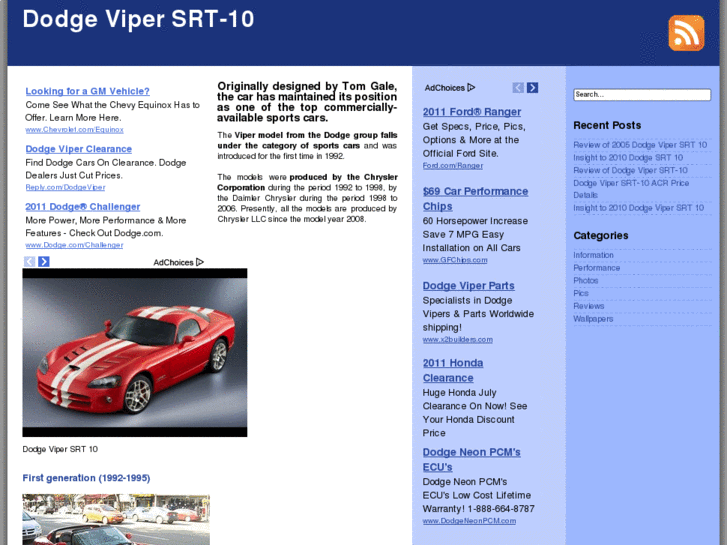Image resolution: width=727 pixels, height=545 pixels.
Task: Click the 'Categories' sidebar heading
Action: coord(600,236)
